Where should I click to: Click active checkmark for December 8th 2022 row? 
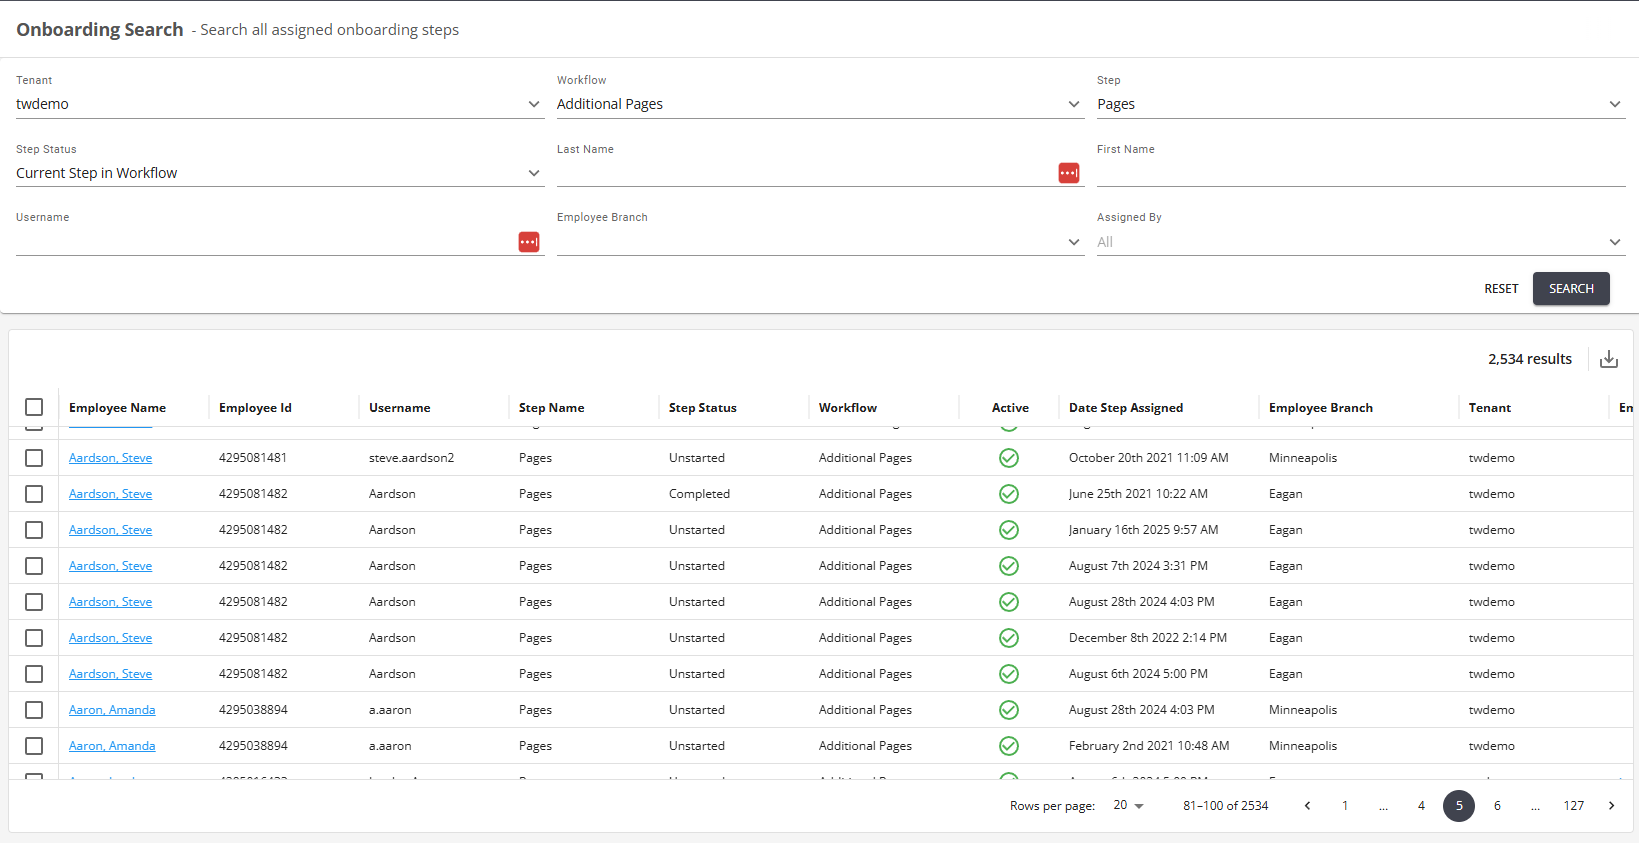(1009, 638)
